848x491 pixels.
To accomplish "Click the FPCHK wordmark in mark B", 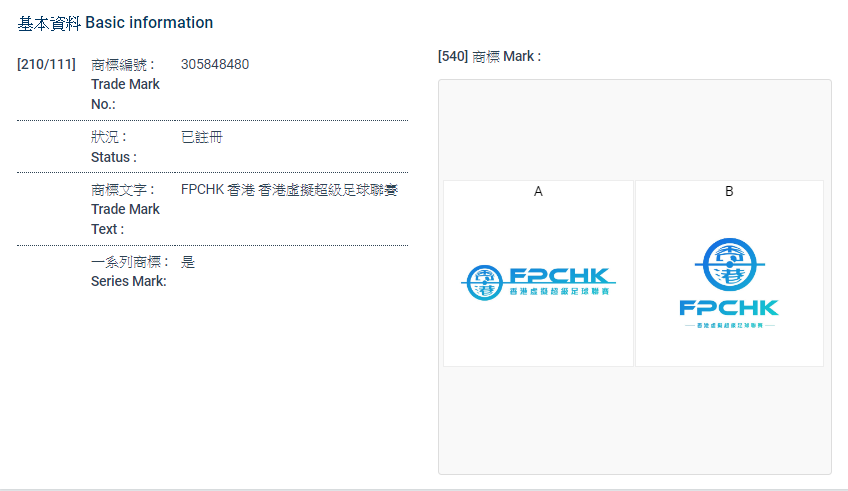I will pyautogui.click(x=728, y=308).
